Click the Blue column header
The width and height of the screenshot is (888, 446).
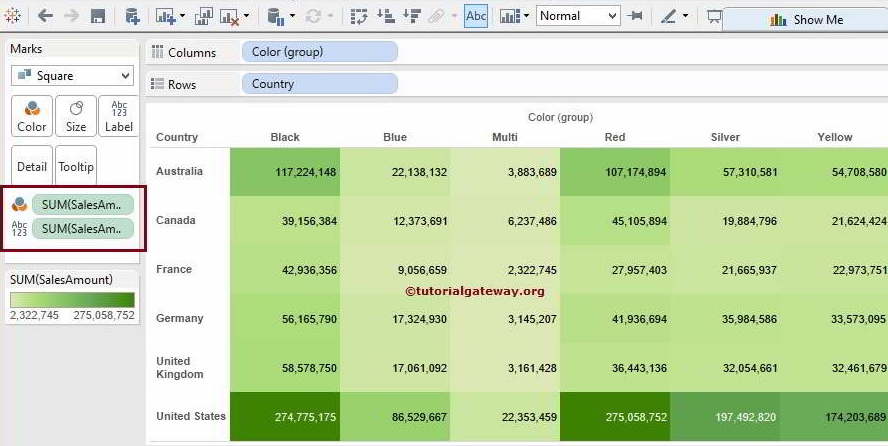tap(395, 137)
